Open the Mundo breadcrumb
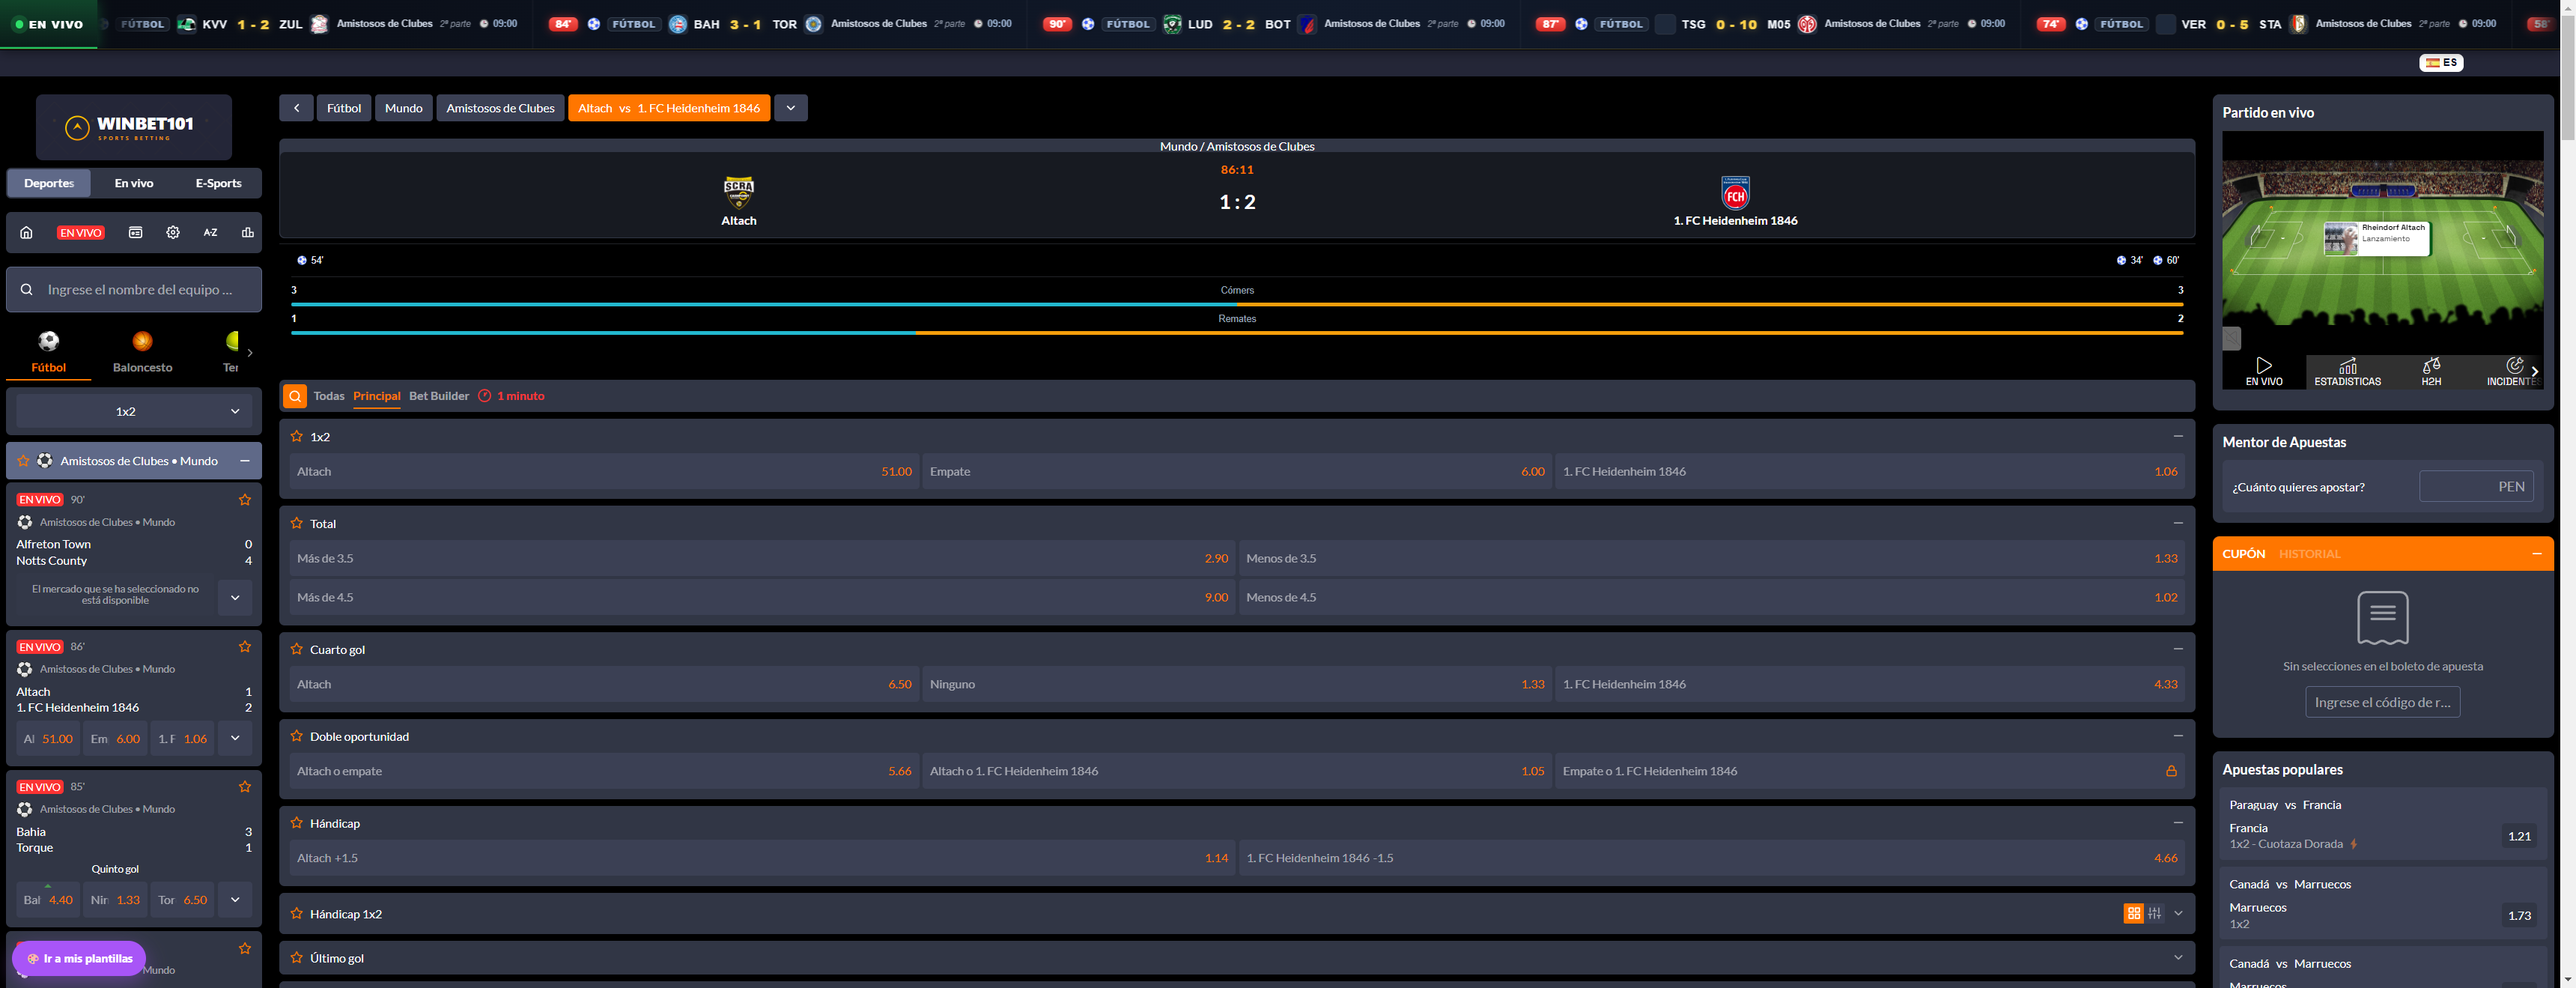 pos(404,108)
